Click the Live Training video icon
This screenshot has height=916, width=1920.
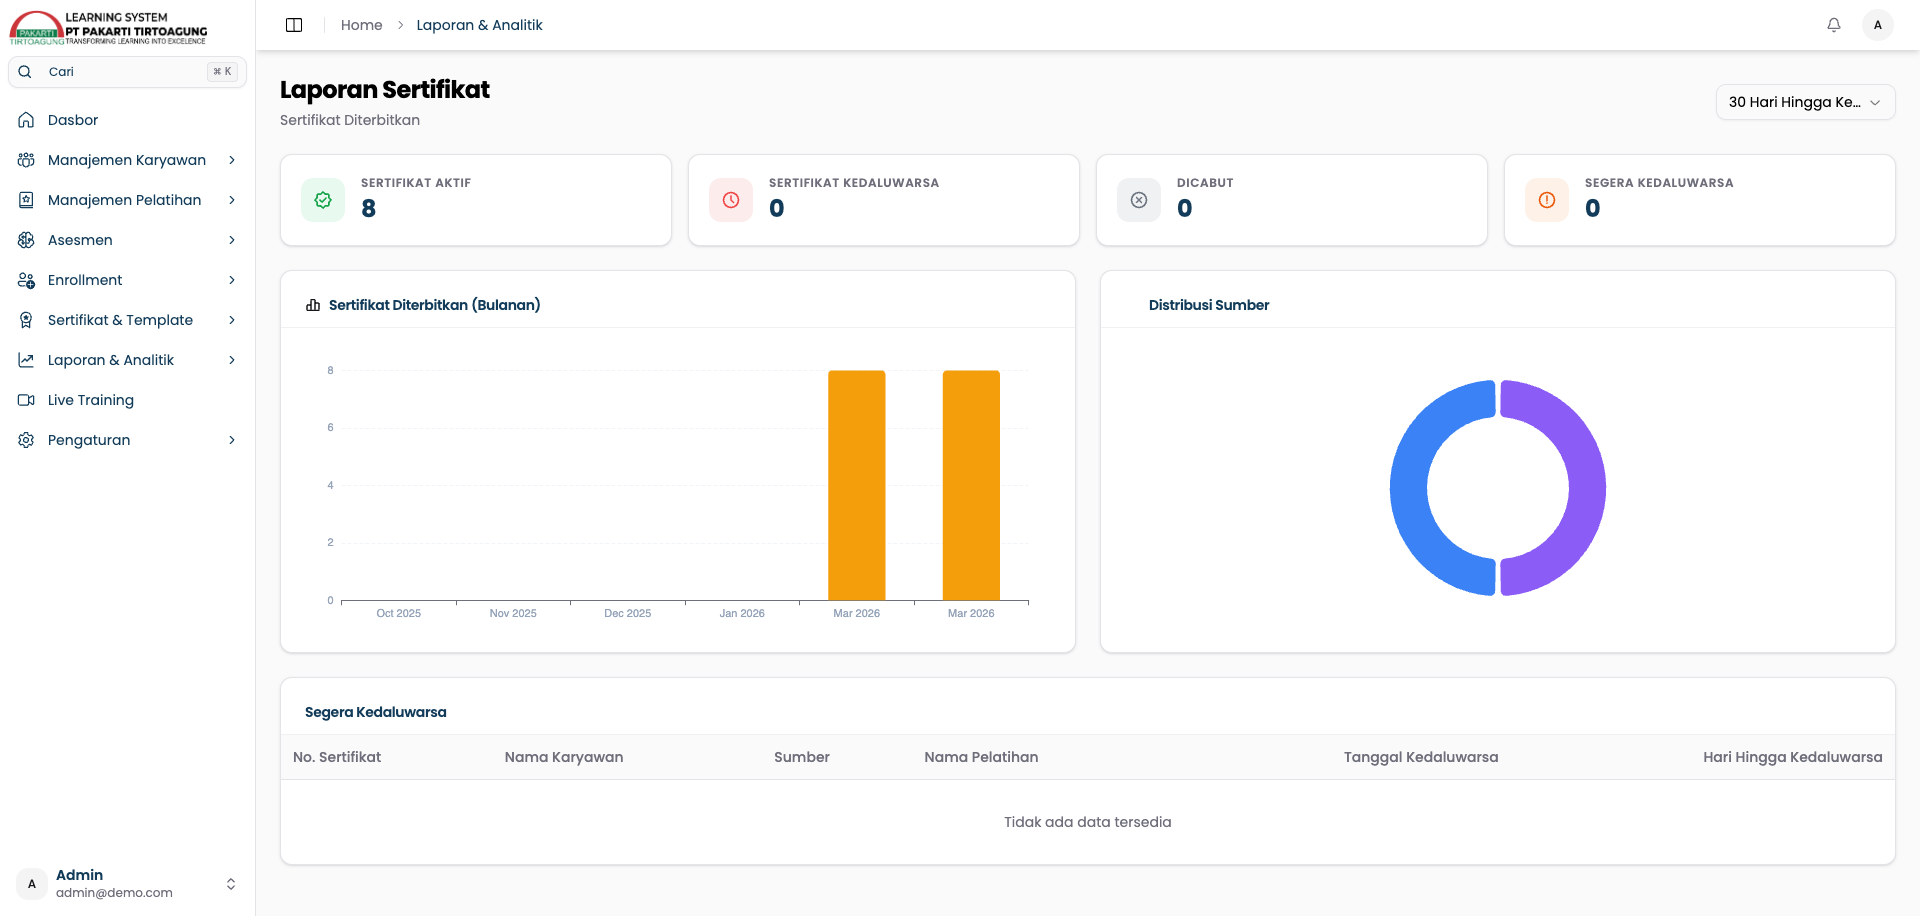(26, 400)
